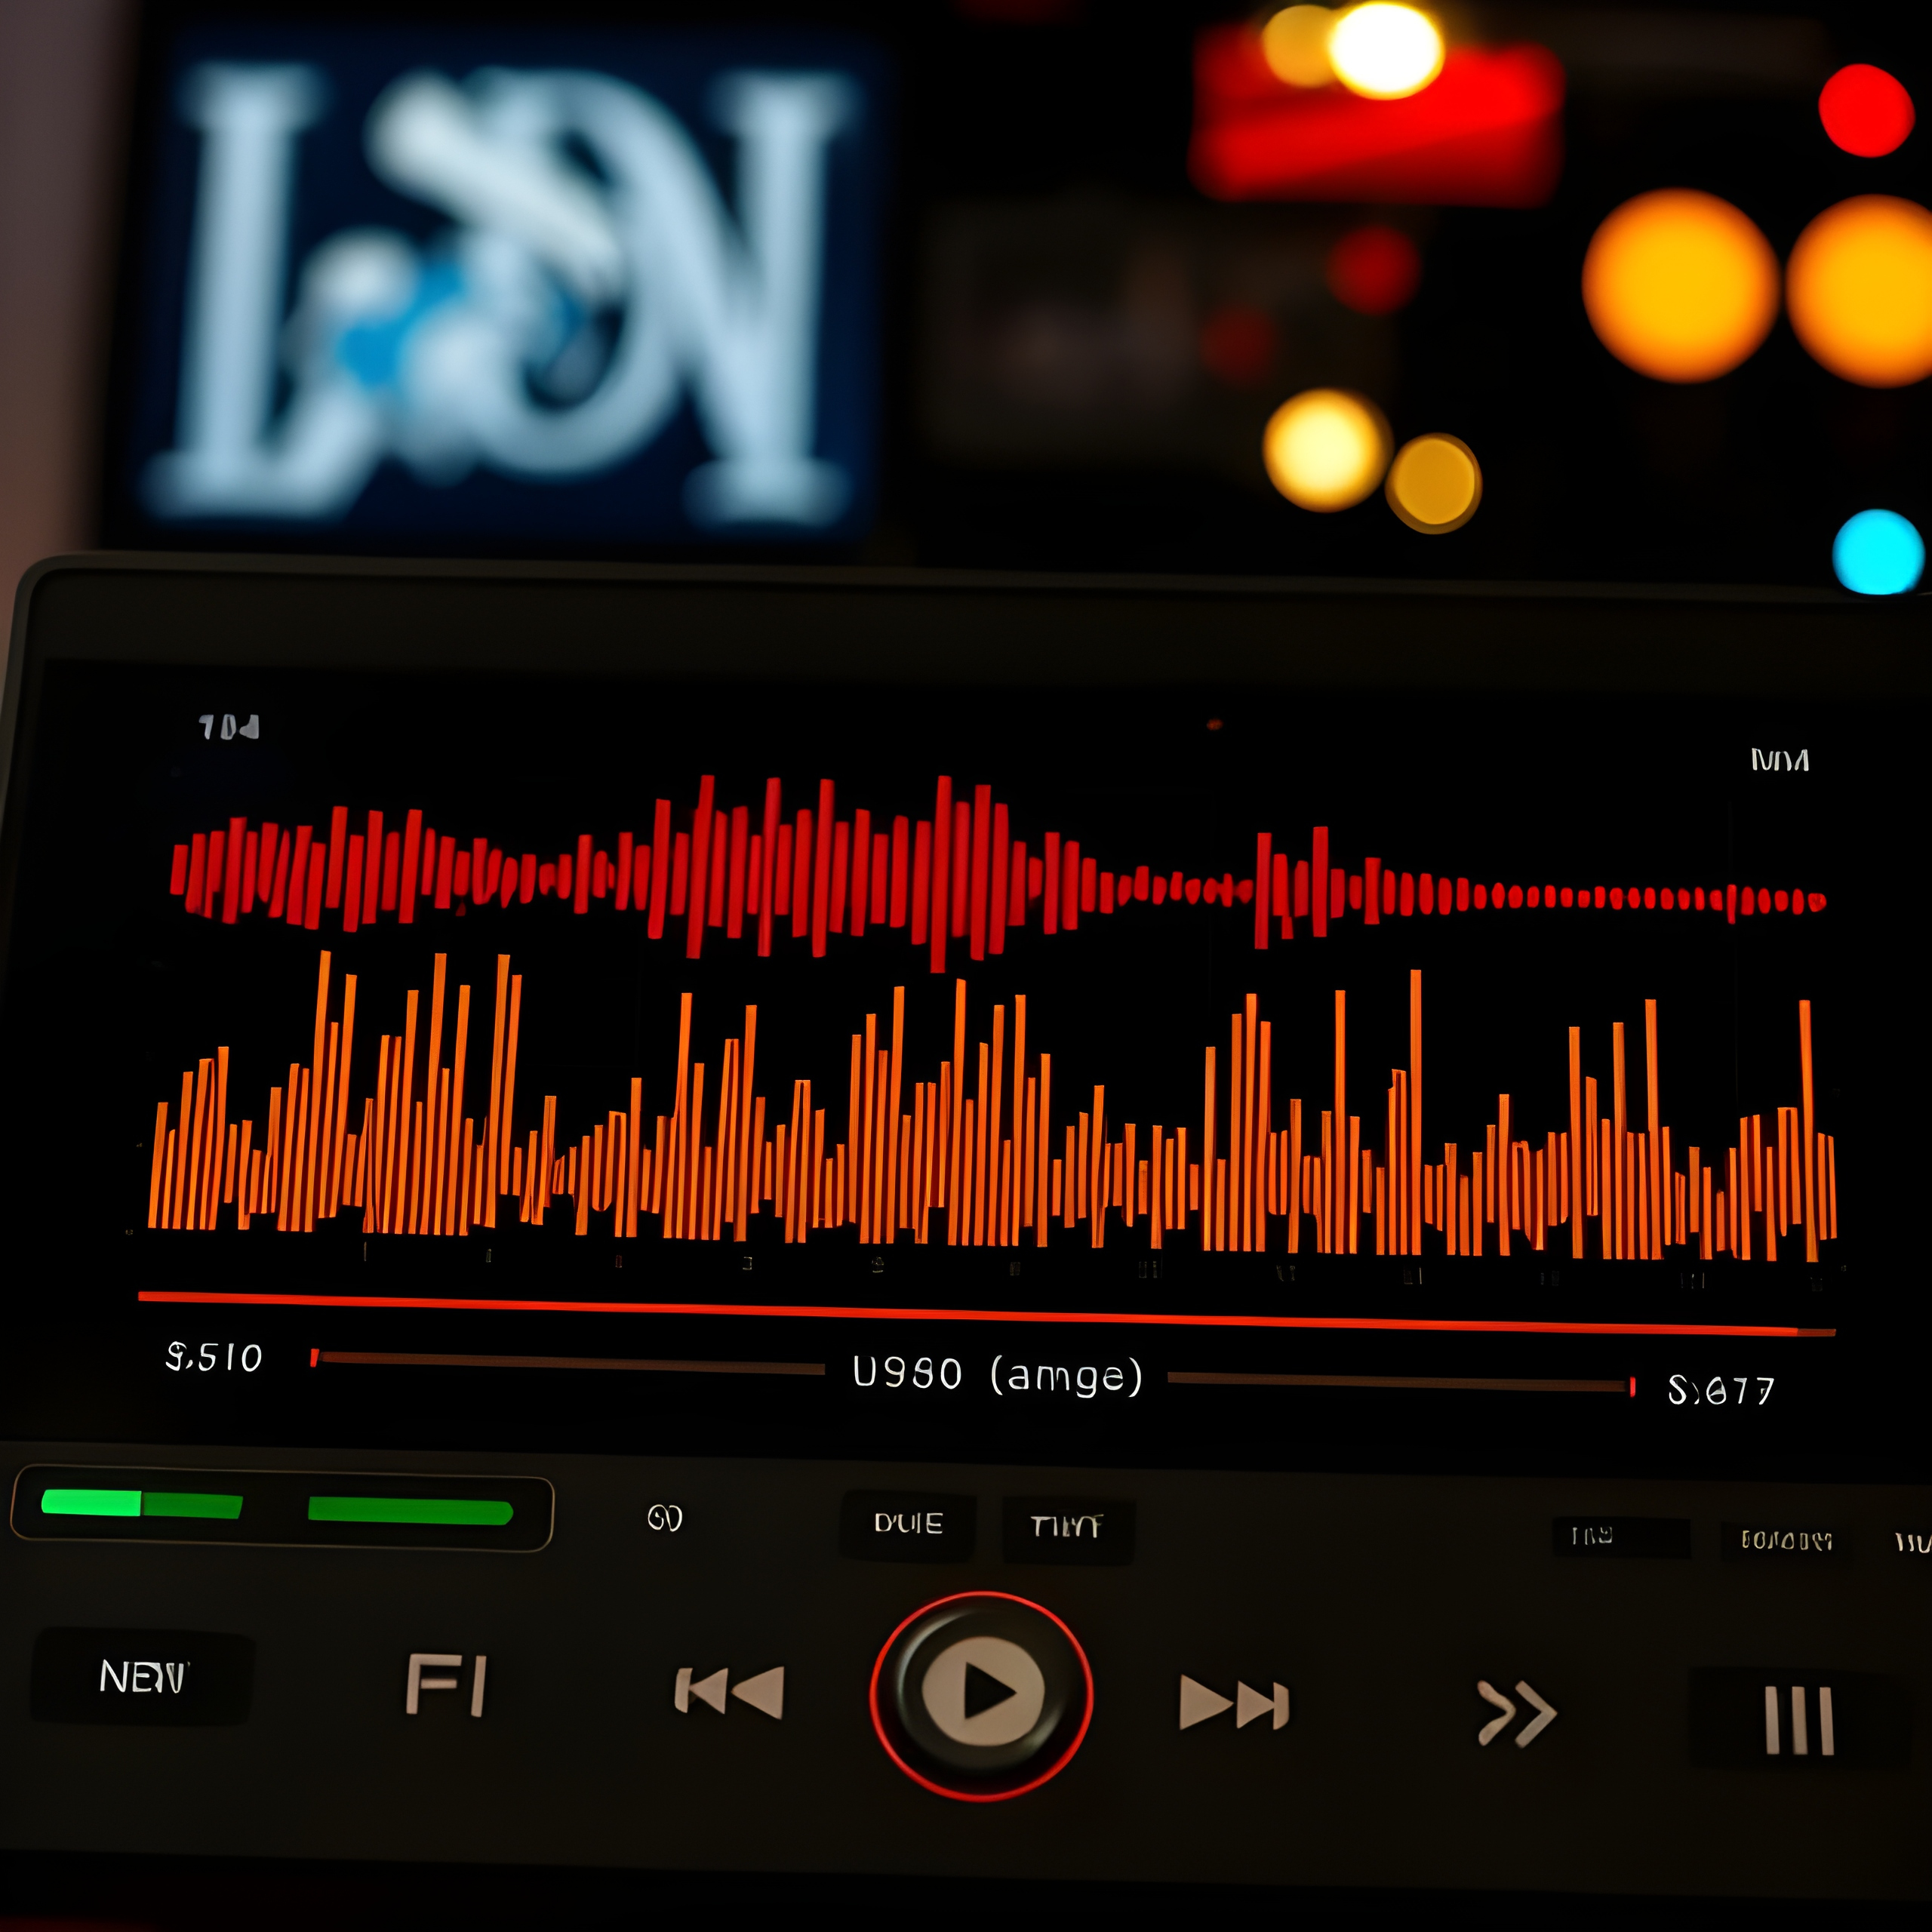Click the three vertical bars icon
Screen dimensions: 1932x1932
tap(1798, 1721)
